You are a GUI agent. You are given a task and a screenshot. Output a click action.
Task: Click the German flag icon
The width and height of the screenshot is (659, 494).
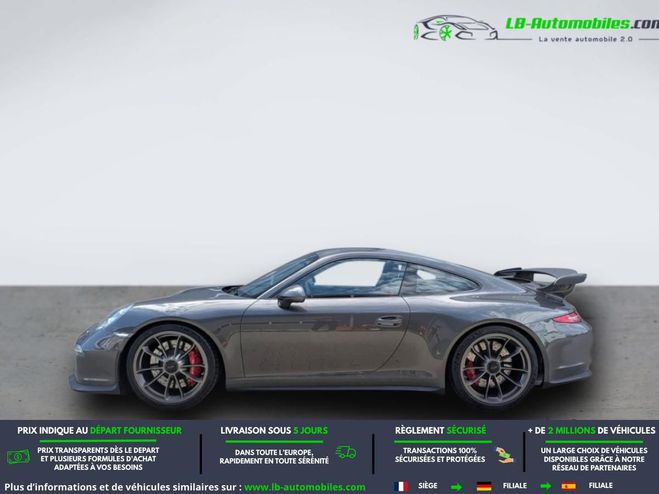pyautogui.click(x=484, y=486)
